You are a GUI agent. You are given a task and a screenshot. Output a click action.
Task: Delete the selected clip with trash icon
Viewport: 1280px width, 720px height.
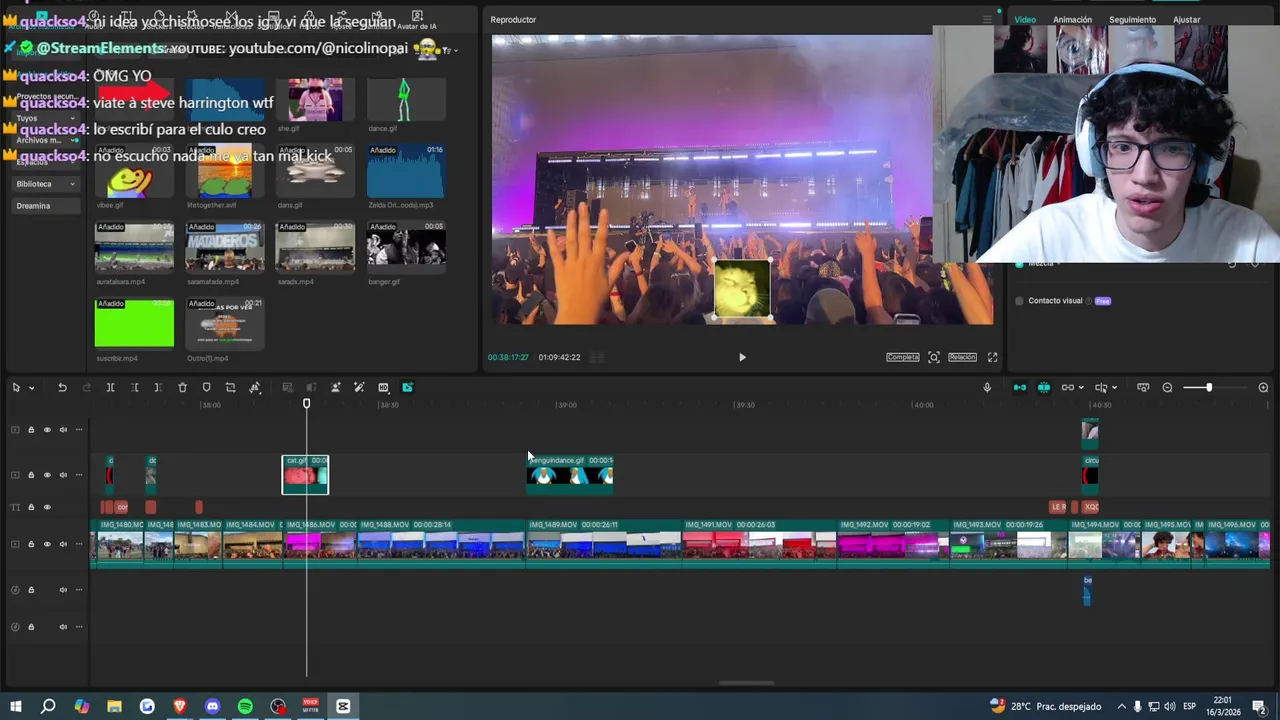pos(182,388)
